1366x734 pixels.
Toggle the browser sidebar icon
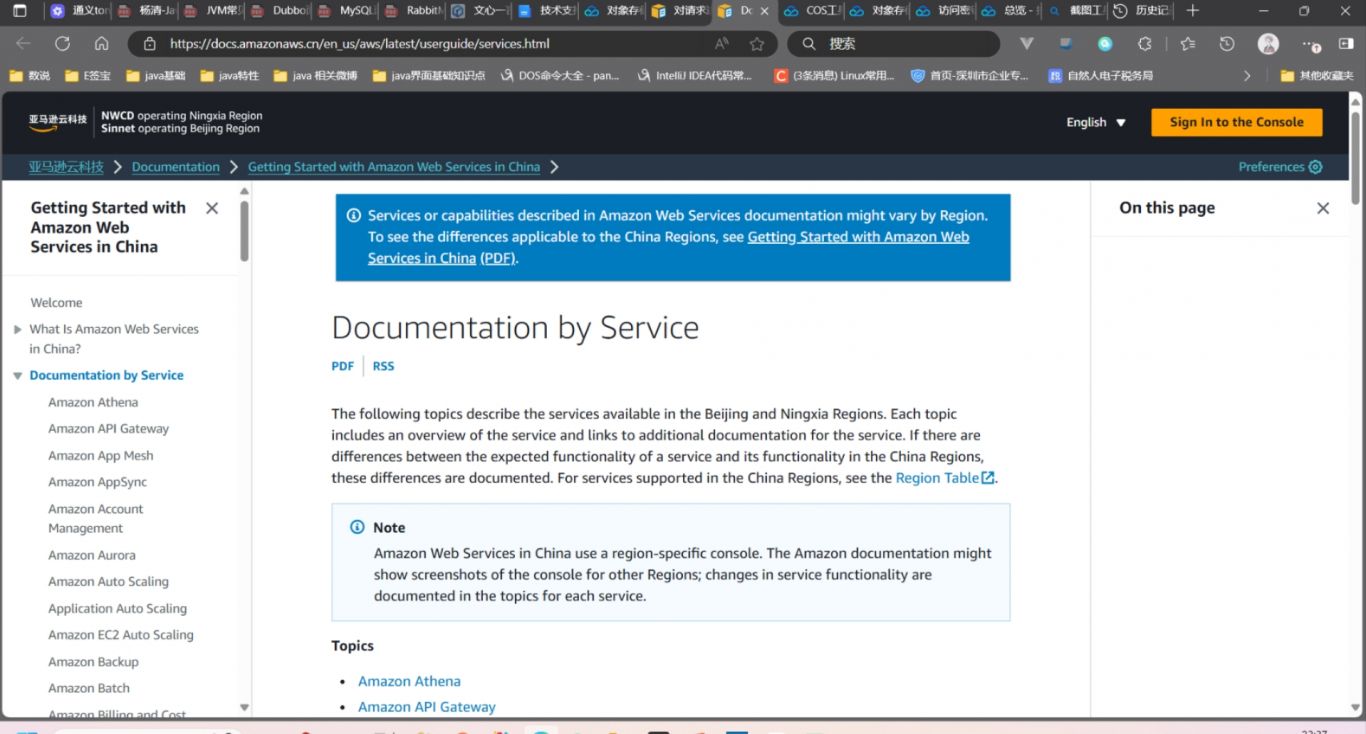point(1346,44)
